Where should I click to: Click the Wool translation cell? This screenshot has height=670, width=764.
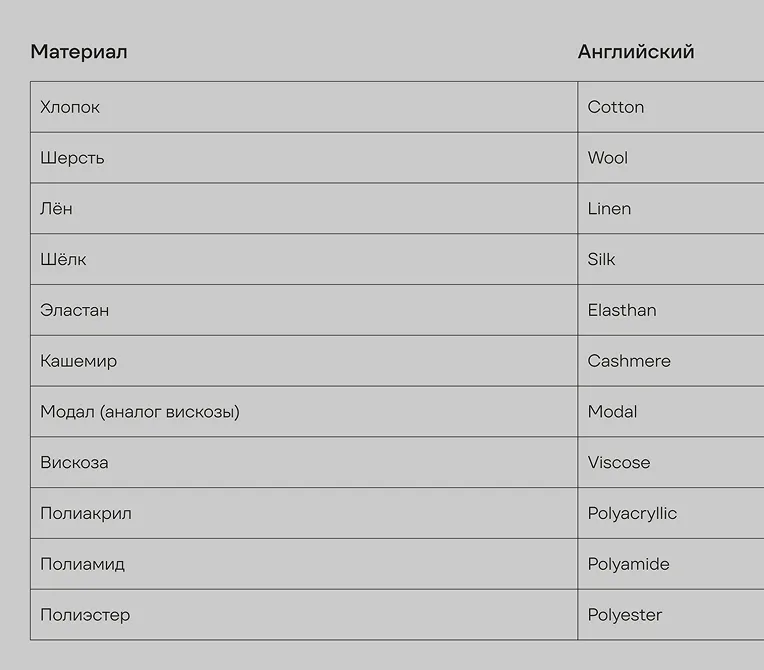671,157
